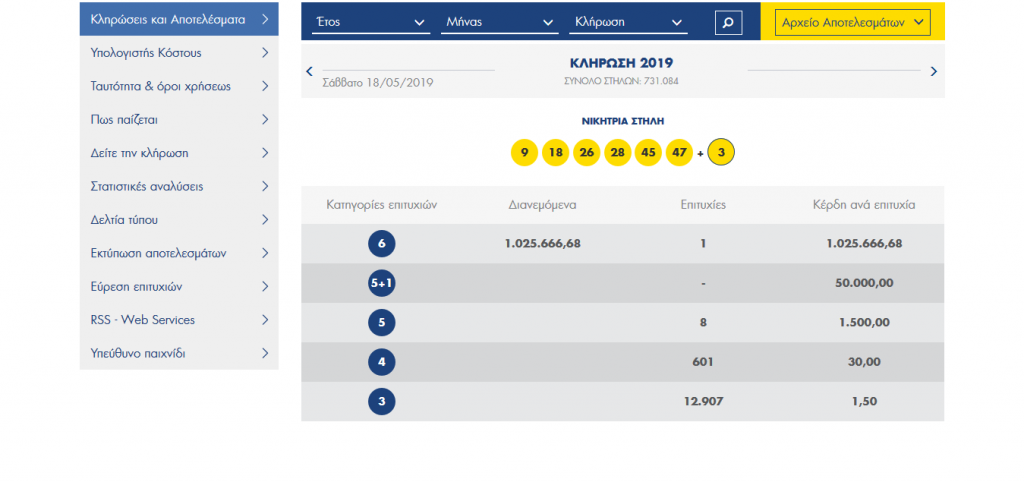This screenshot has width=1024, height=482.
Task: Open the Κλήρωση draw dropdown
Action: [x=628, y=22]
